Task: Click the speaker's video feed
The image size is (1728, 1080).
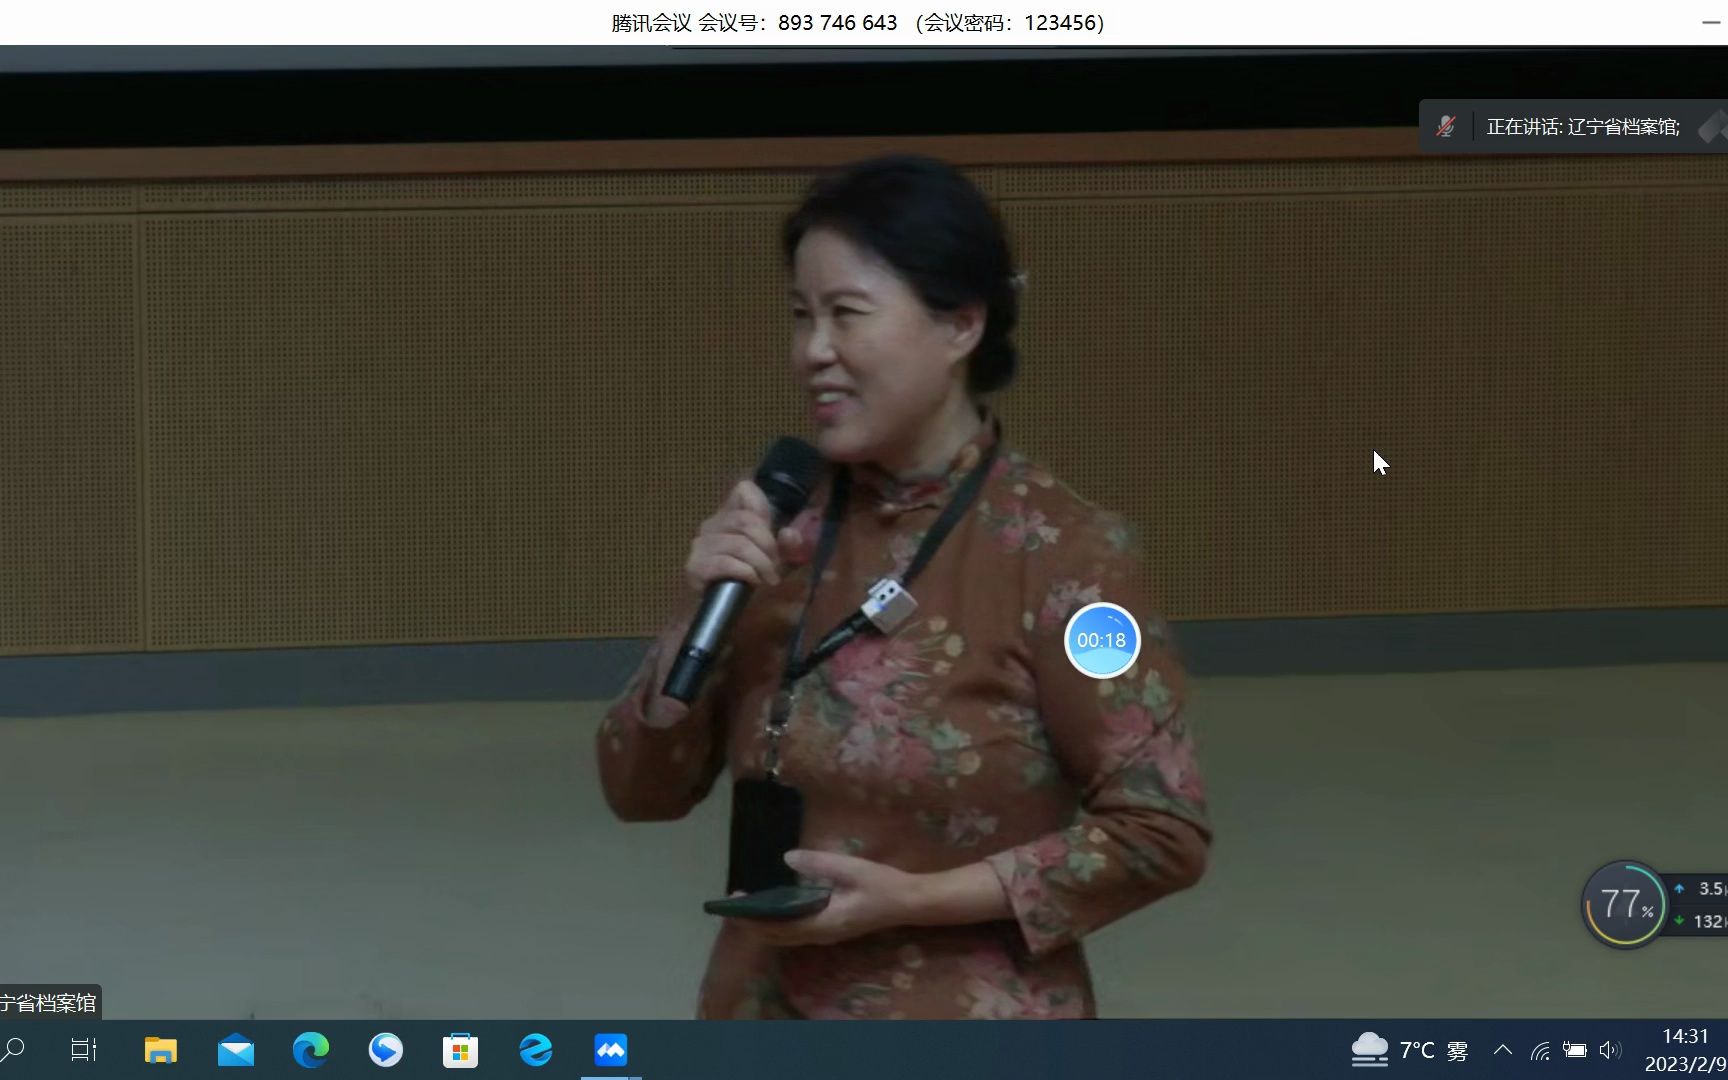Action: [864, 532]
